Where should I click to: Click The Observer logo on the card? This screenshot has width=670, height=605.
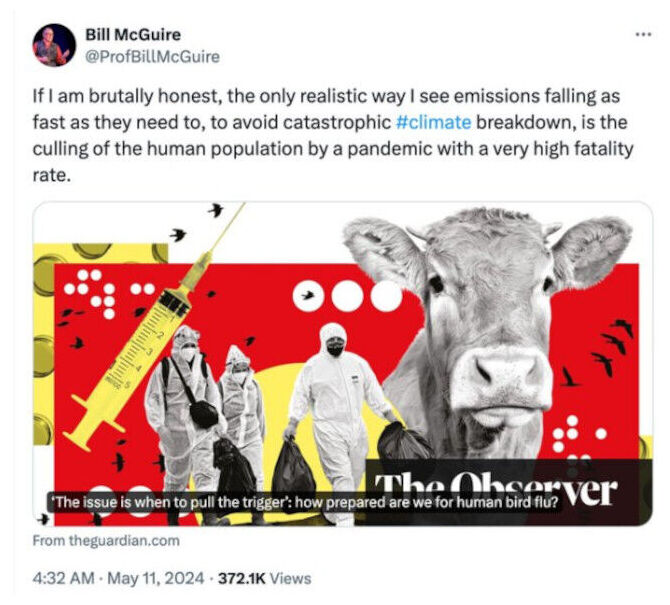coord(496,488)
